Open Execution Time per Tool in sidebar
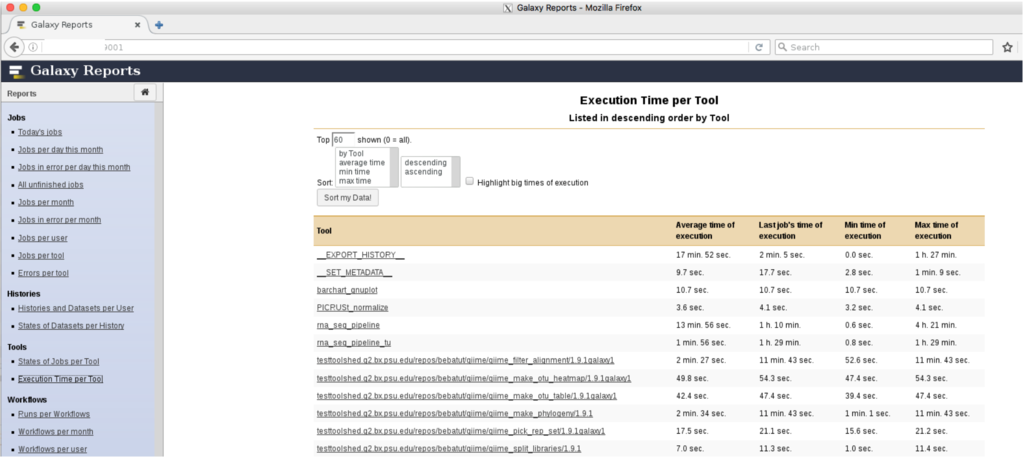1023x457 pixels. [x=60, y=379]
